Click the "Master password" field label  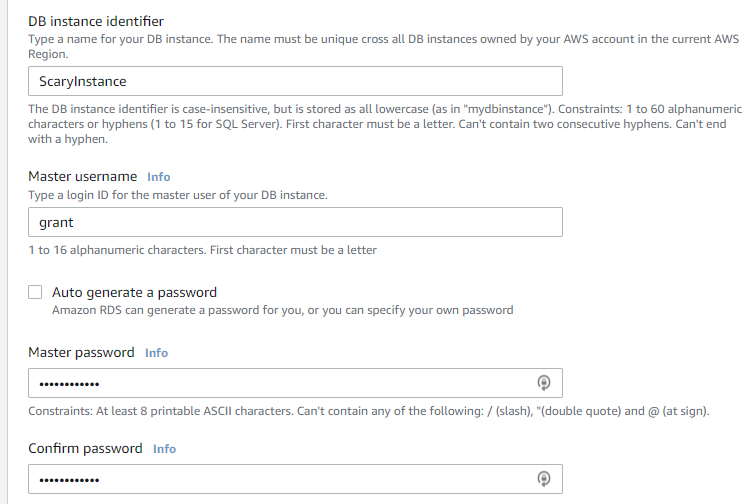[x=81, y=353]
